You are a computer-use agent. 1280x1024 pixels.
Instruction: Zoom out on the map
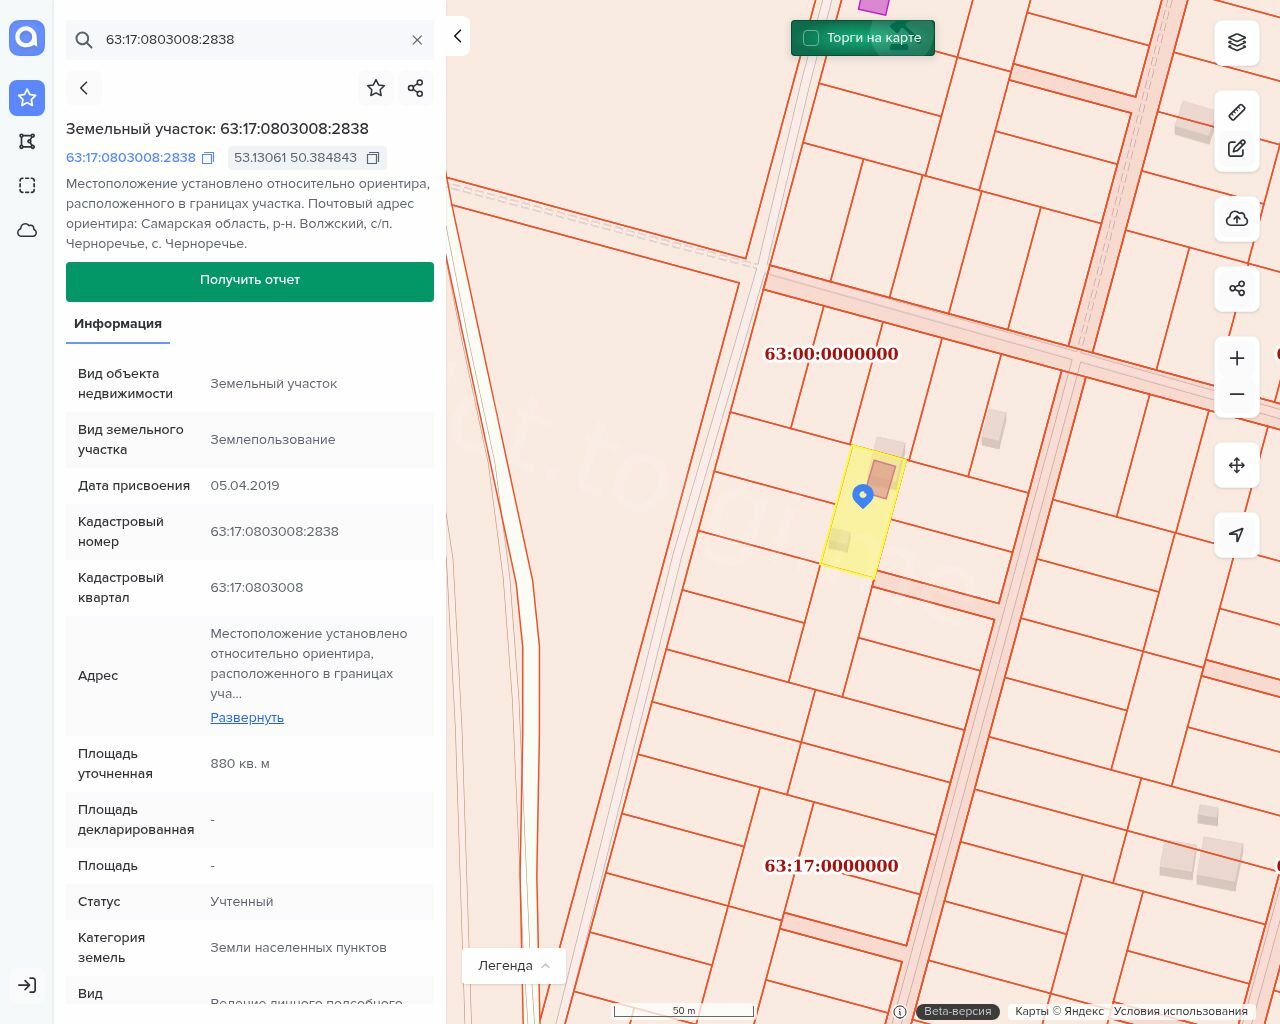pos(1237,394)
